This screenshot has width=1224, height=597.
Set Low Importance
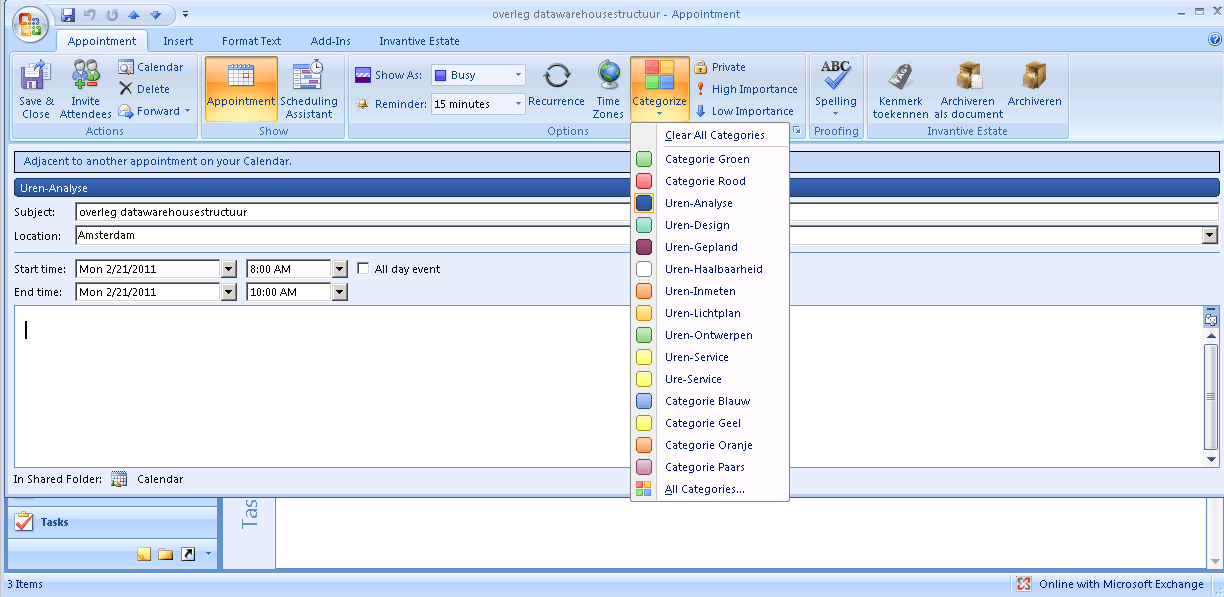click(x=744, y=111)
